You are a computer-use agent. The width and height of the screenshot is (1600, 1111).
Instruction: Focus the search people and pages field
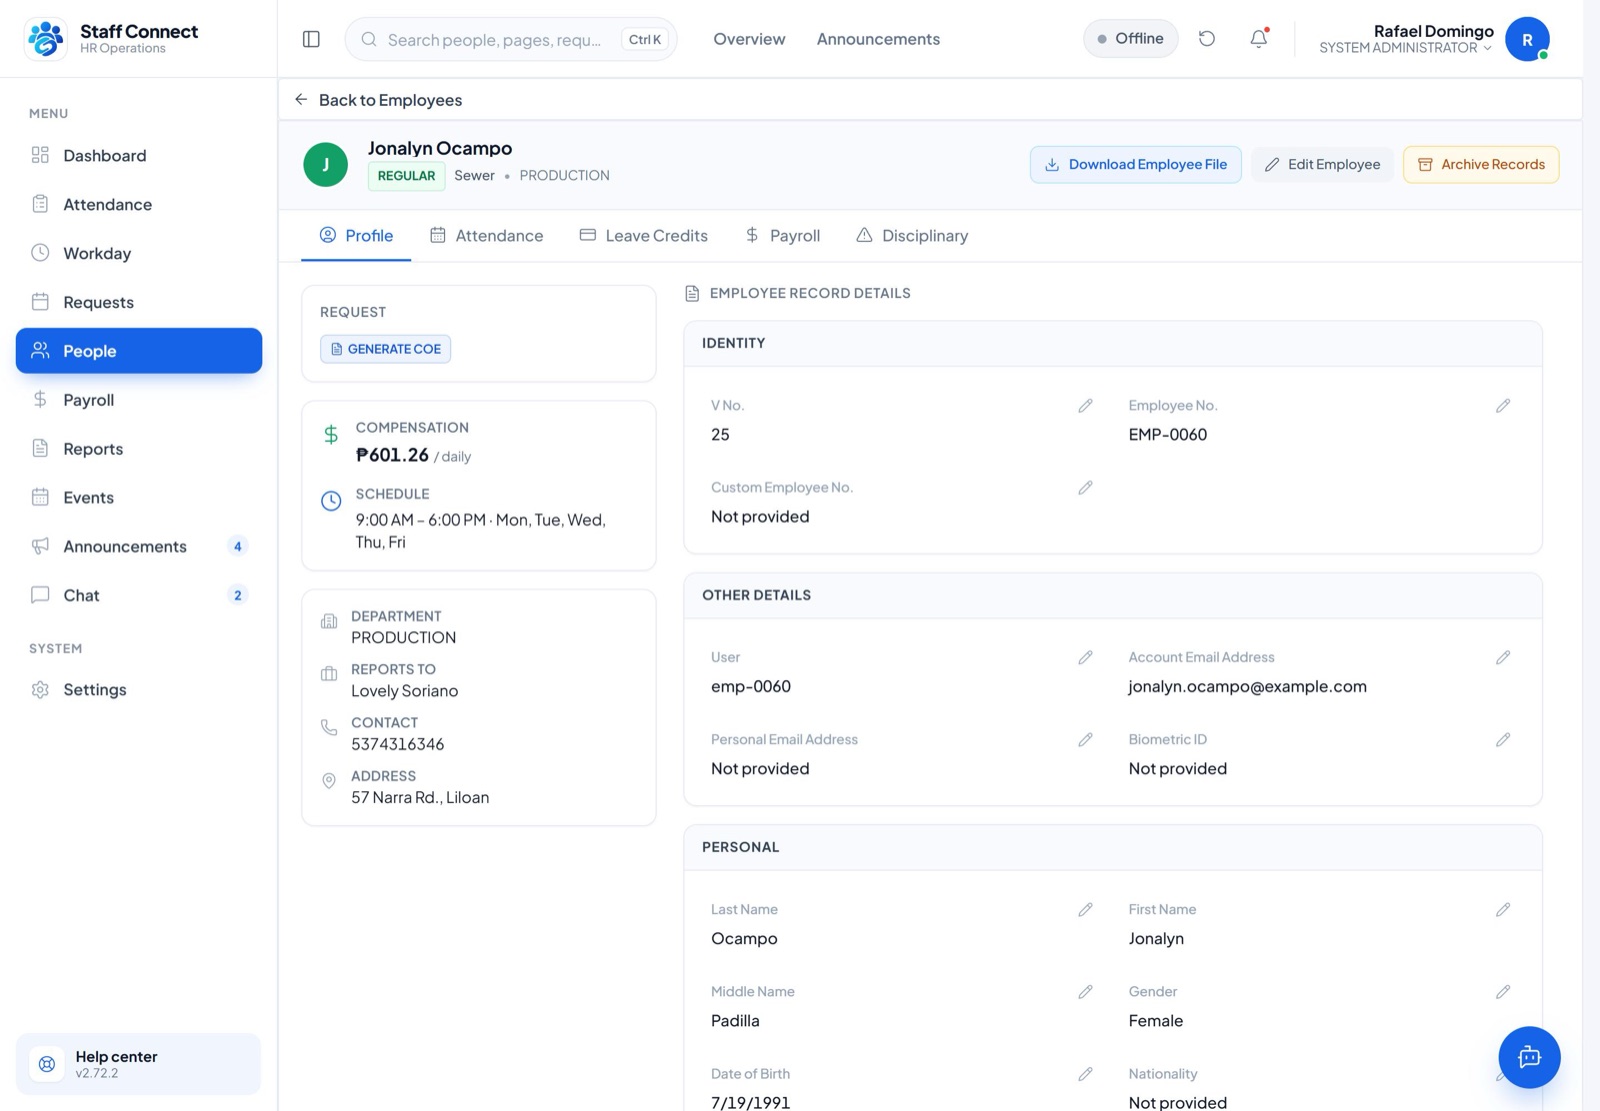pyautogui.click(x=511, y=39)
